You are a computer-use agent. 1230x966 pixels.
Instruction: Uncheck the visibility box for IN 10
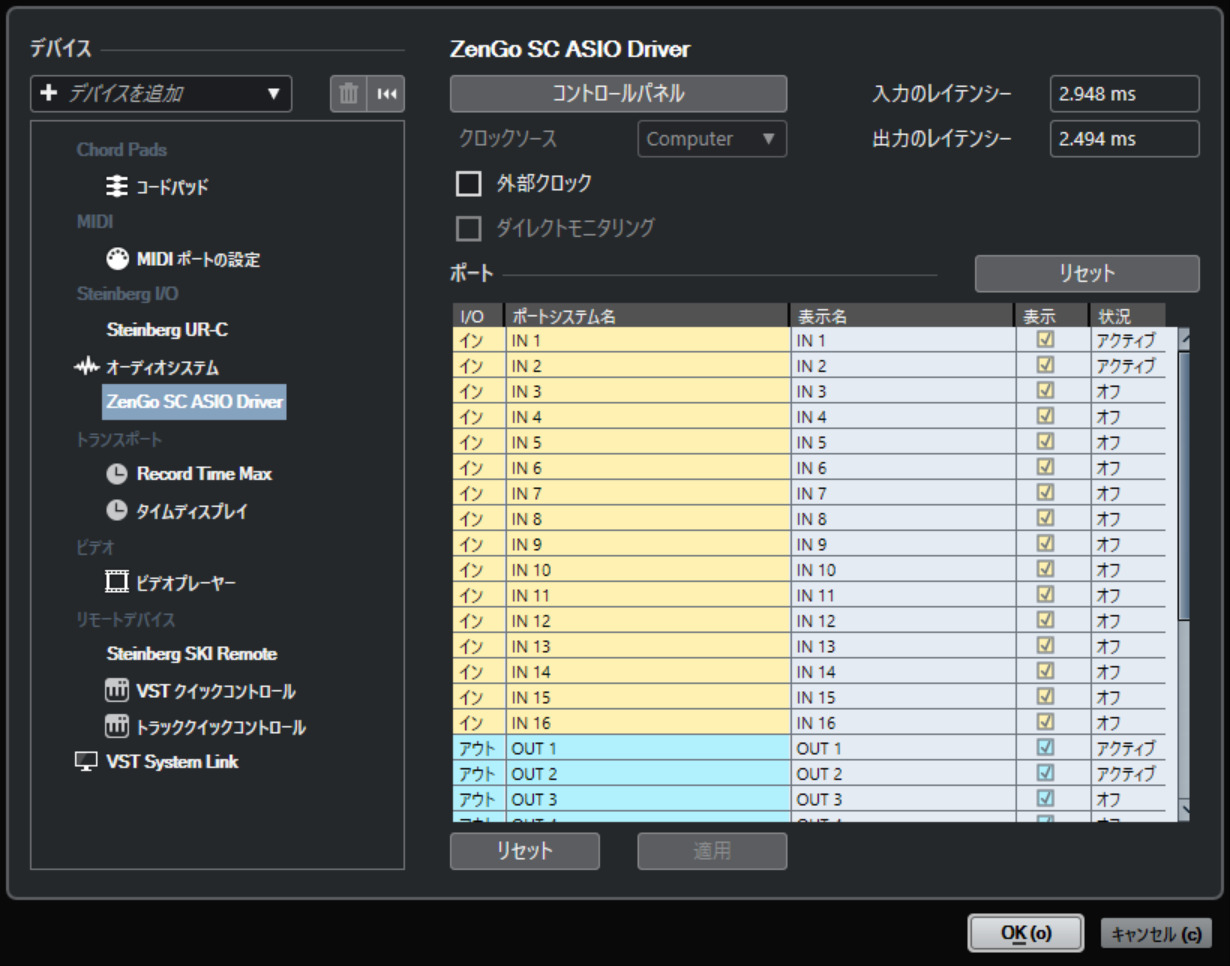point(1046,569)
